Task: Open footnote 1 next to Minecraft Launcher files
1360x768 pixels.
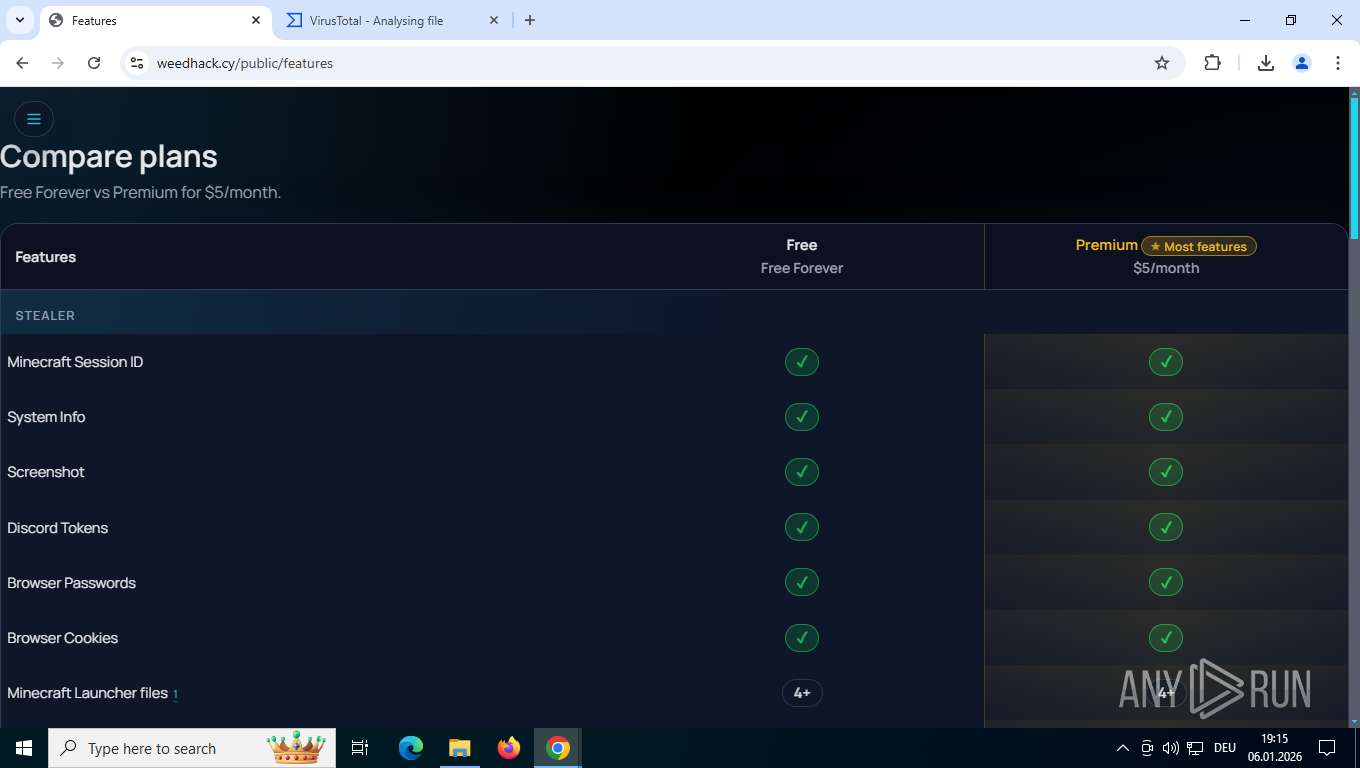Action: click(175, 694)
